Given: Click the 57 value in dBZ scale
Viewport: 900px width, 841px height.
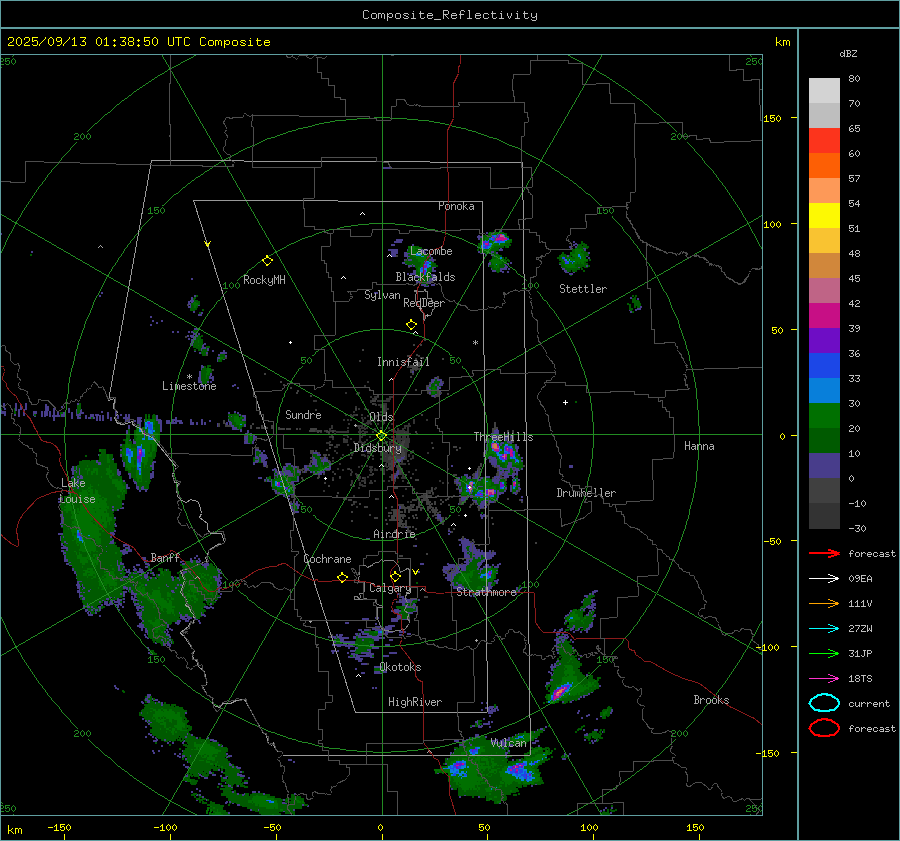Looking at the screenshot, I should click(854, 179).
